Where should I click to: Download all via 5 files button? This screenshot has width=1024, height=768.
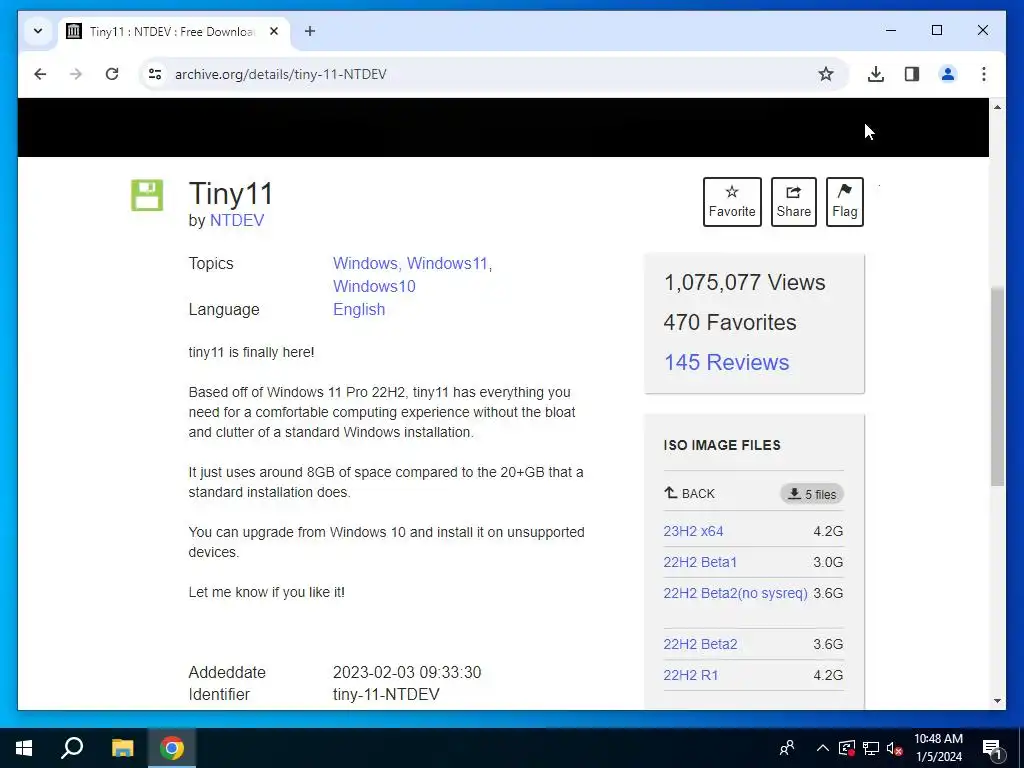pos(812,494)
